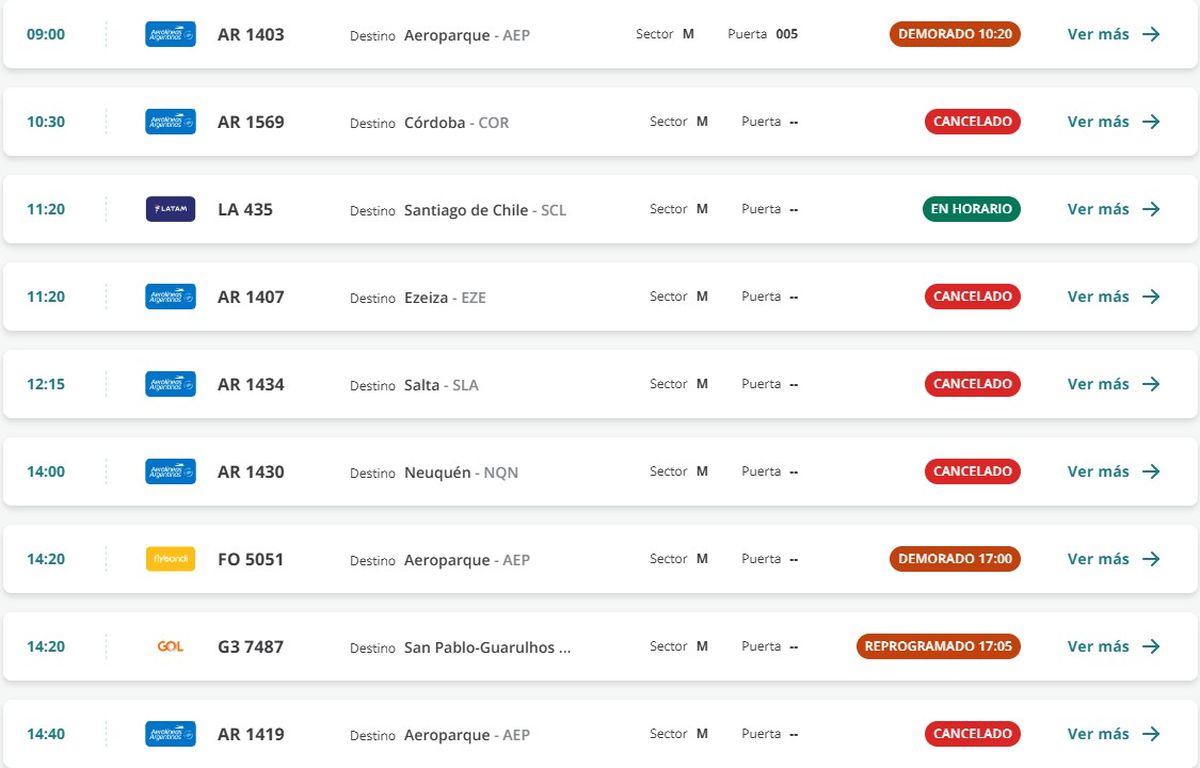Click the arrow icon on the AR 1434 row
Viewport: 1200px width, 768px height.
point(1151,384)
